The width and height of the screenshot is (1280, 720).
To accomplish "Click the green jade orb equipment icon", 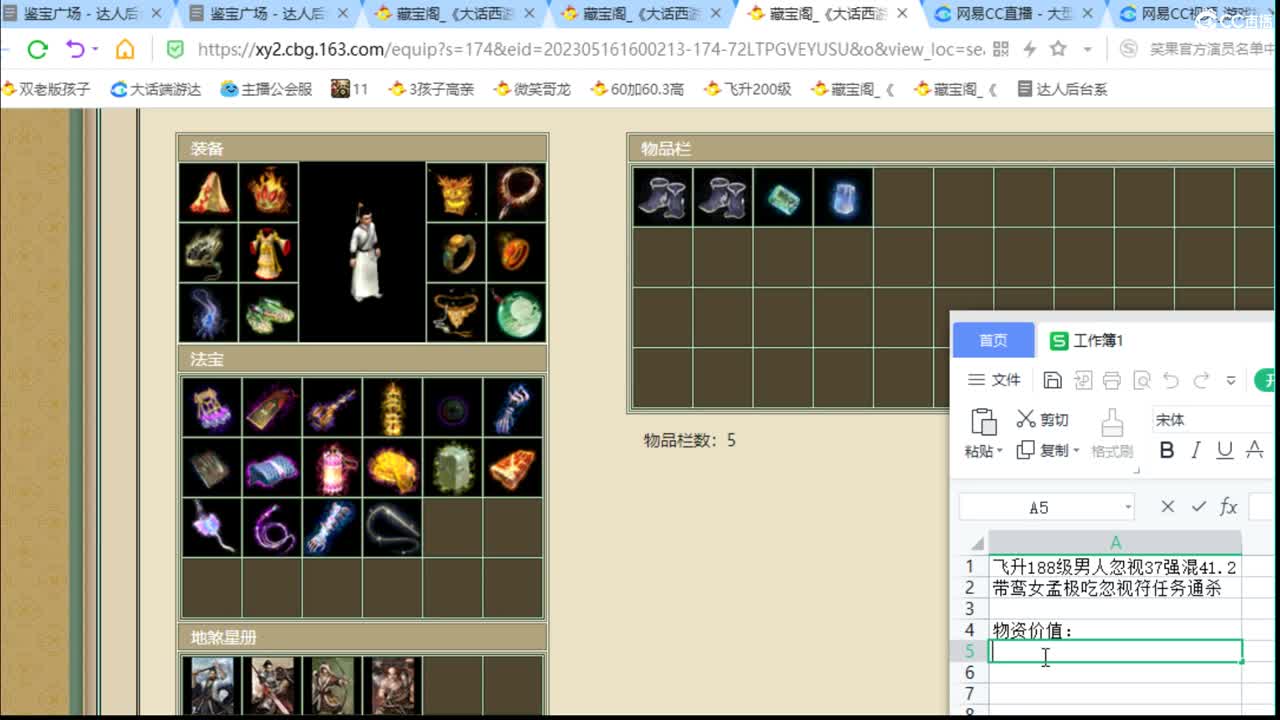I will (516, 312).
